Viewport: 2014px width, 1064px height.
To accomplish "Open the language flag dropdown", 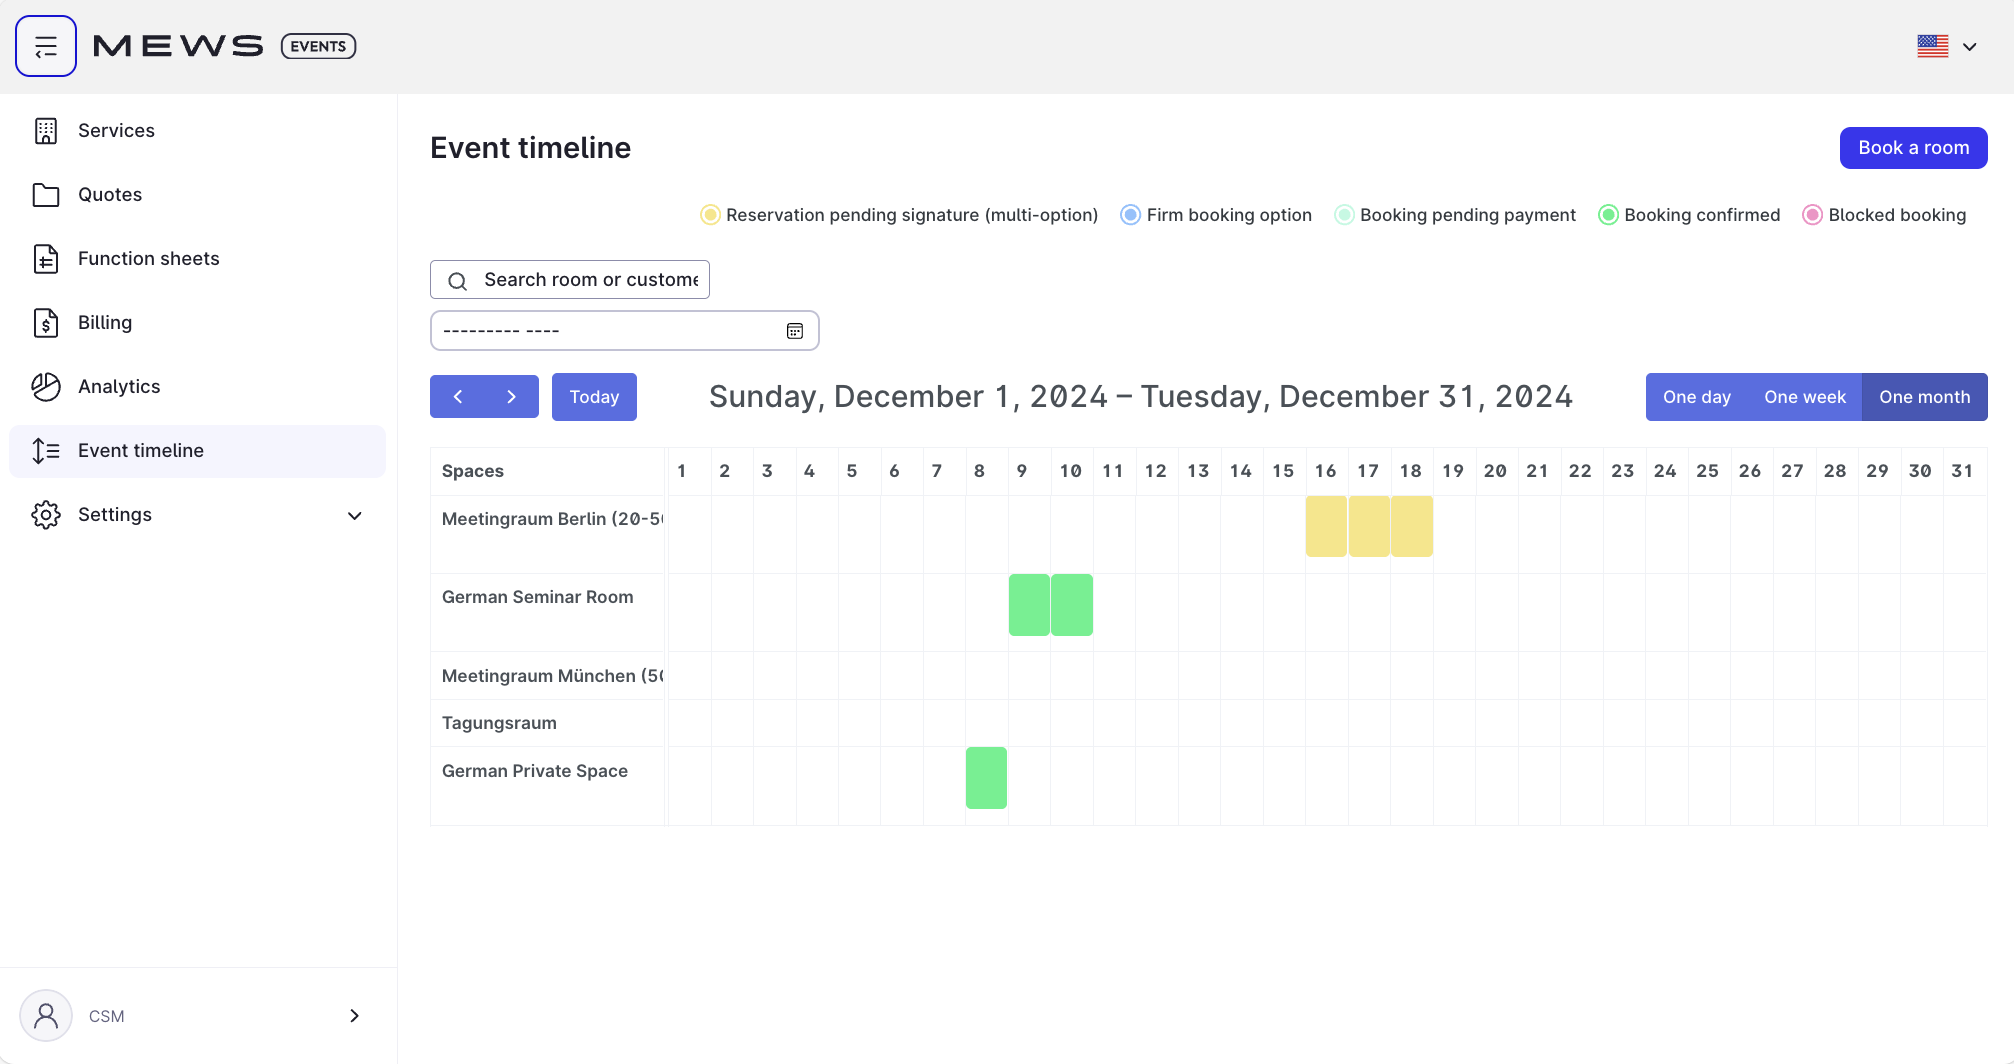I will pos(1946,46).
